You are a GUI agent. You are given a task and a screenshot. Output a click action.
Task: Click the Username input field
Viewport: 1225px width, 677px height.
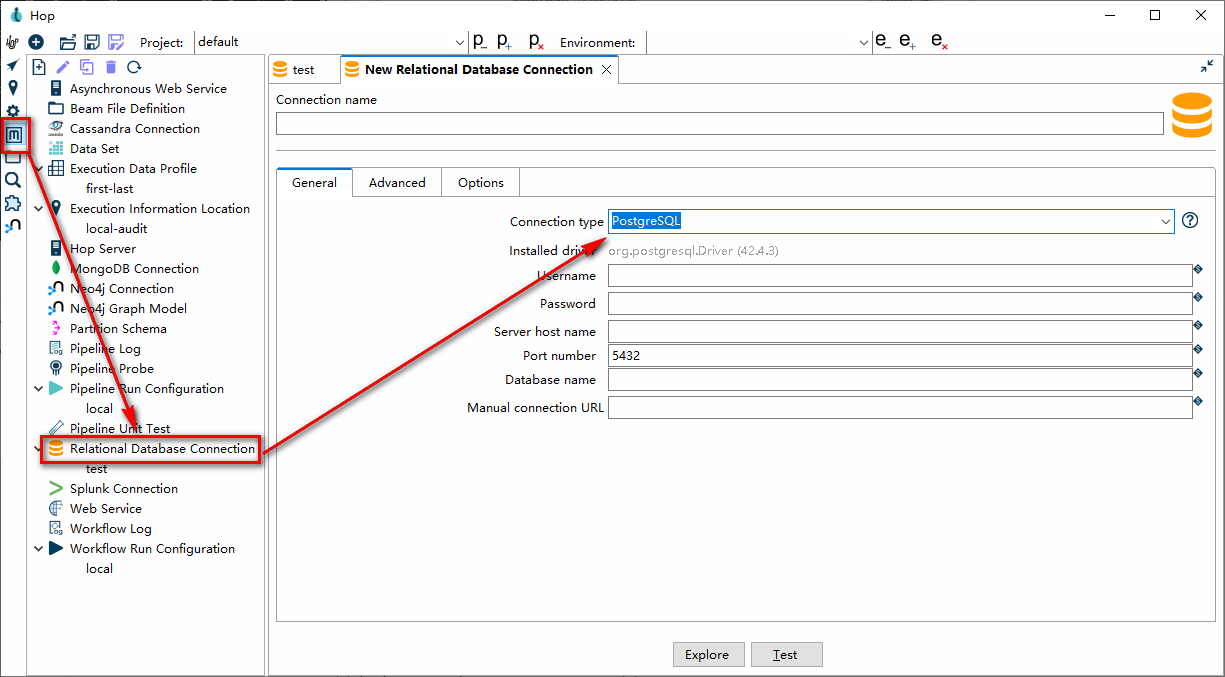900,276
